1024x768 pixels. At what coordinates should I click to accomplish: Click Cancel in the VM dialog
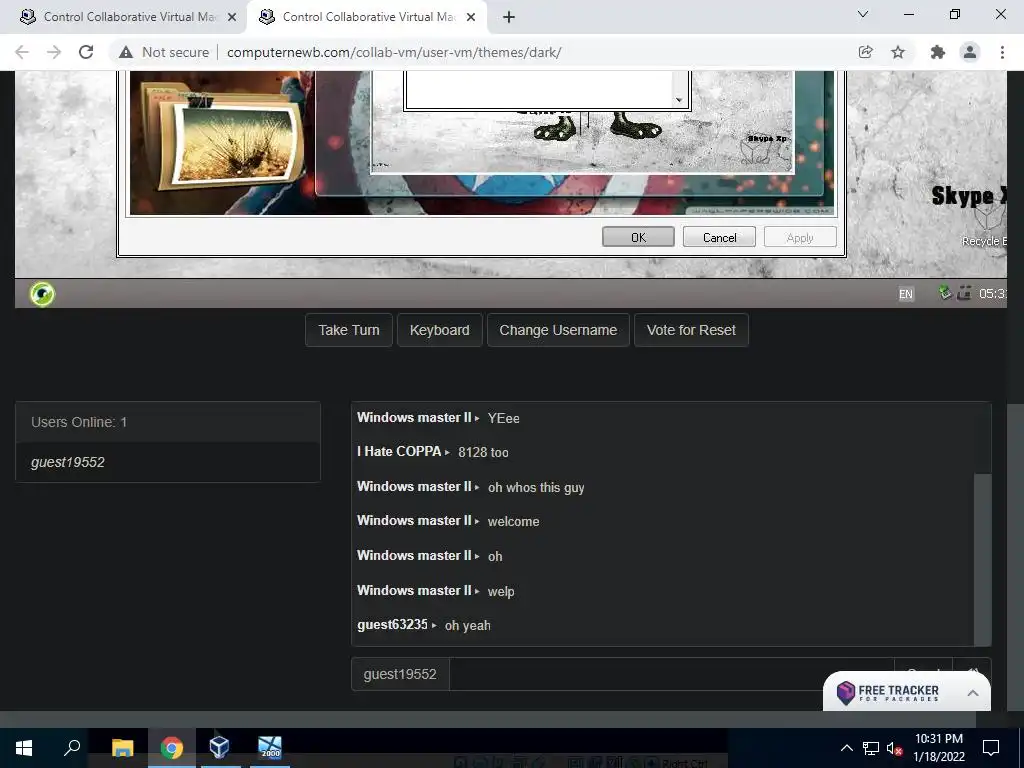click(719, 237)
